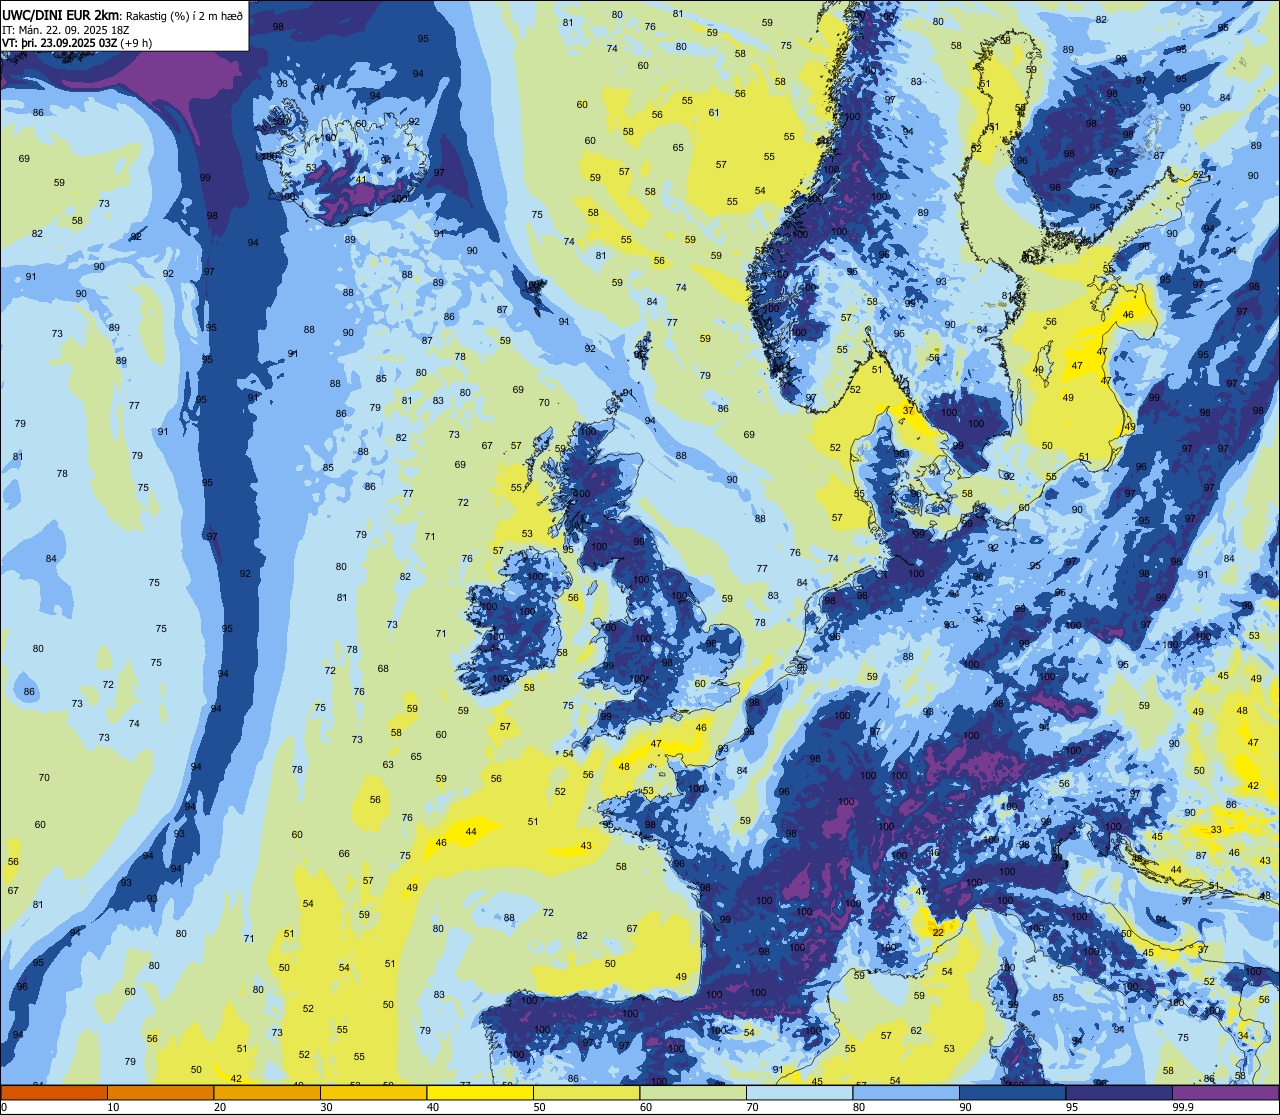The height and width of the screenshot is (1115, 1280).
Task: Click the 'Rakastig (%) í 2 m hæð' label
Action: [x=185, y=15]
